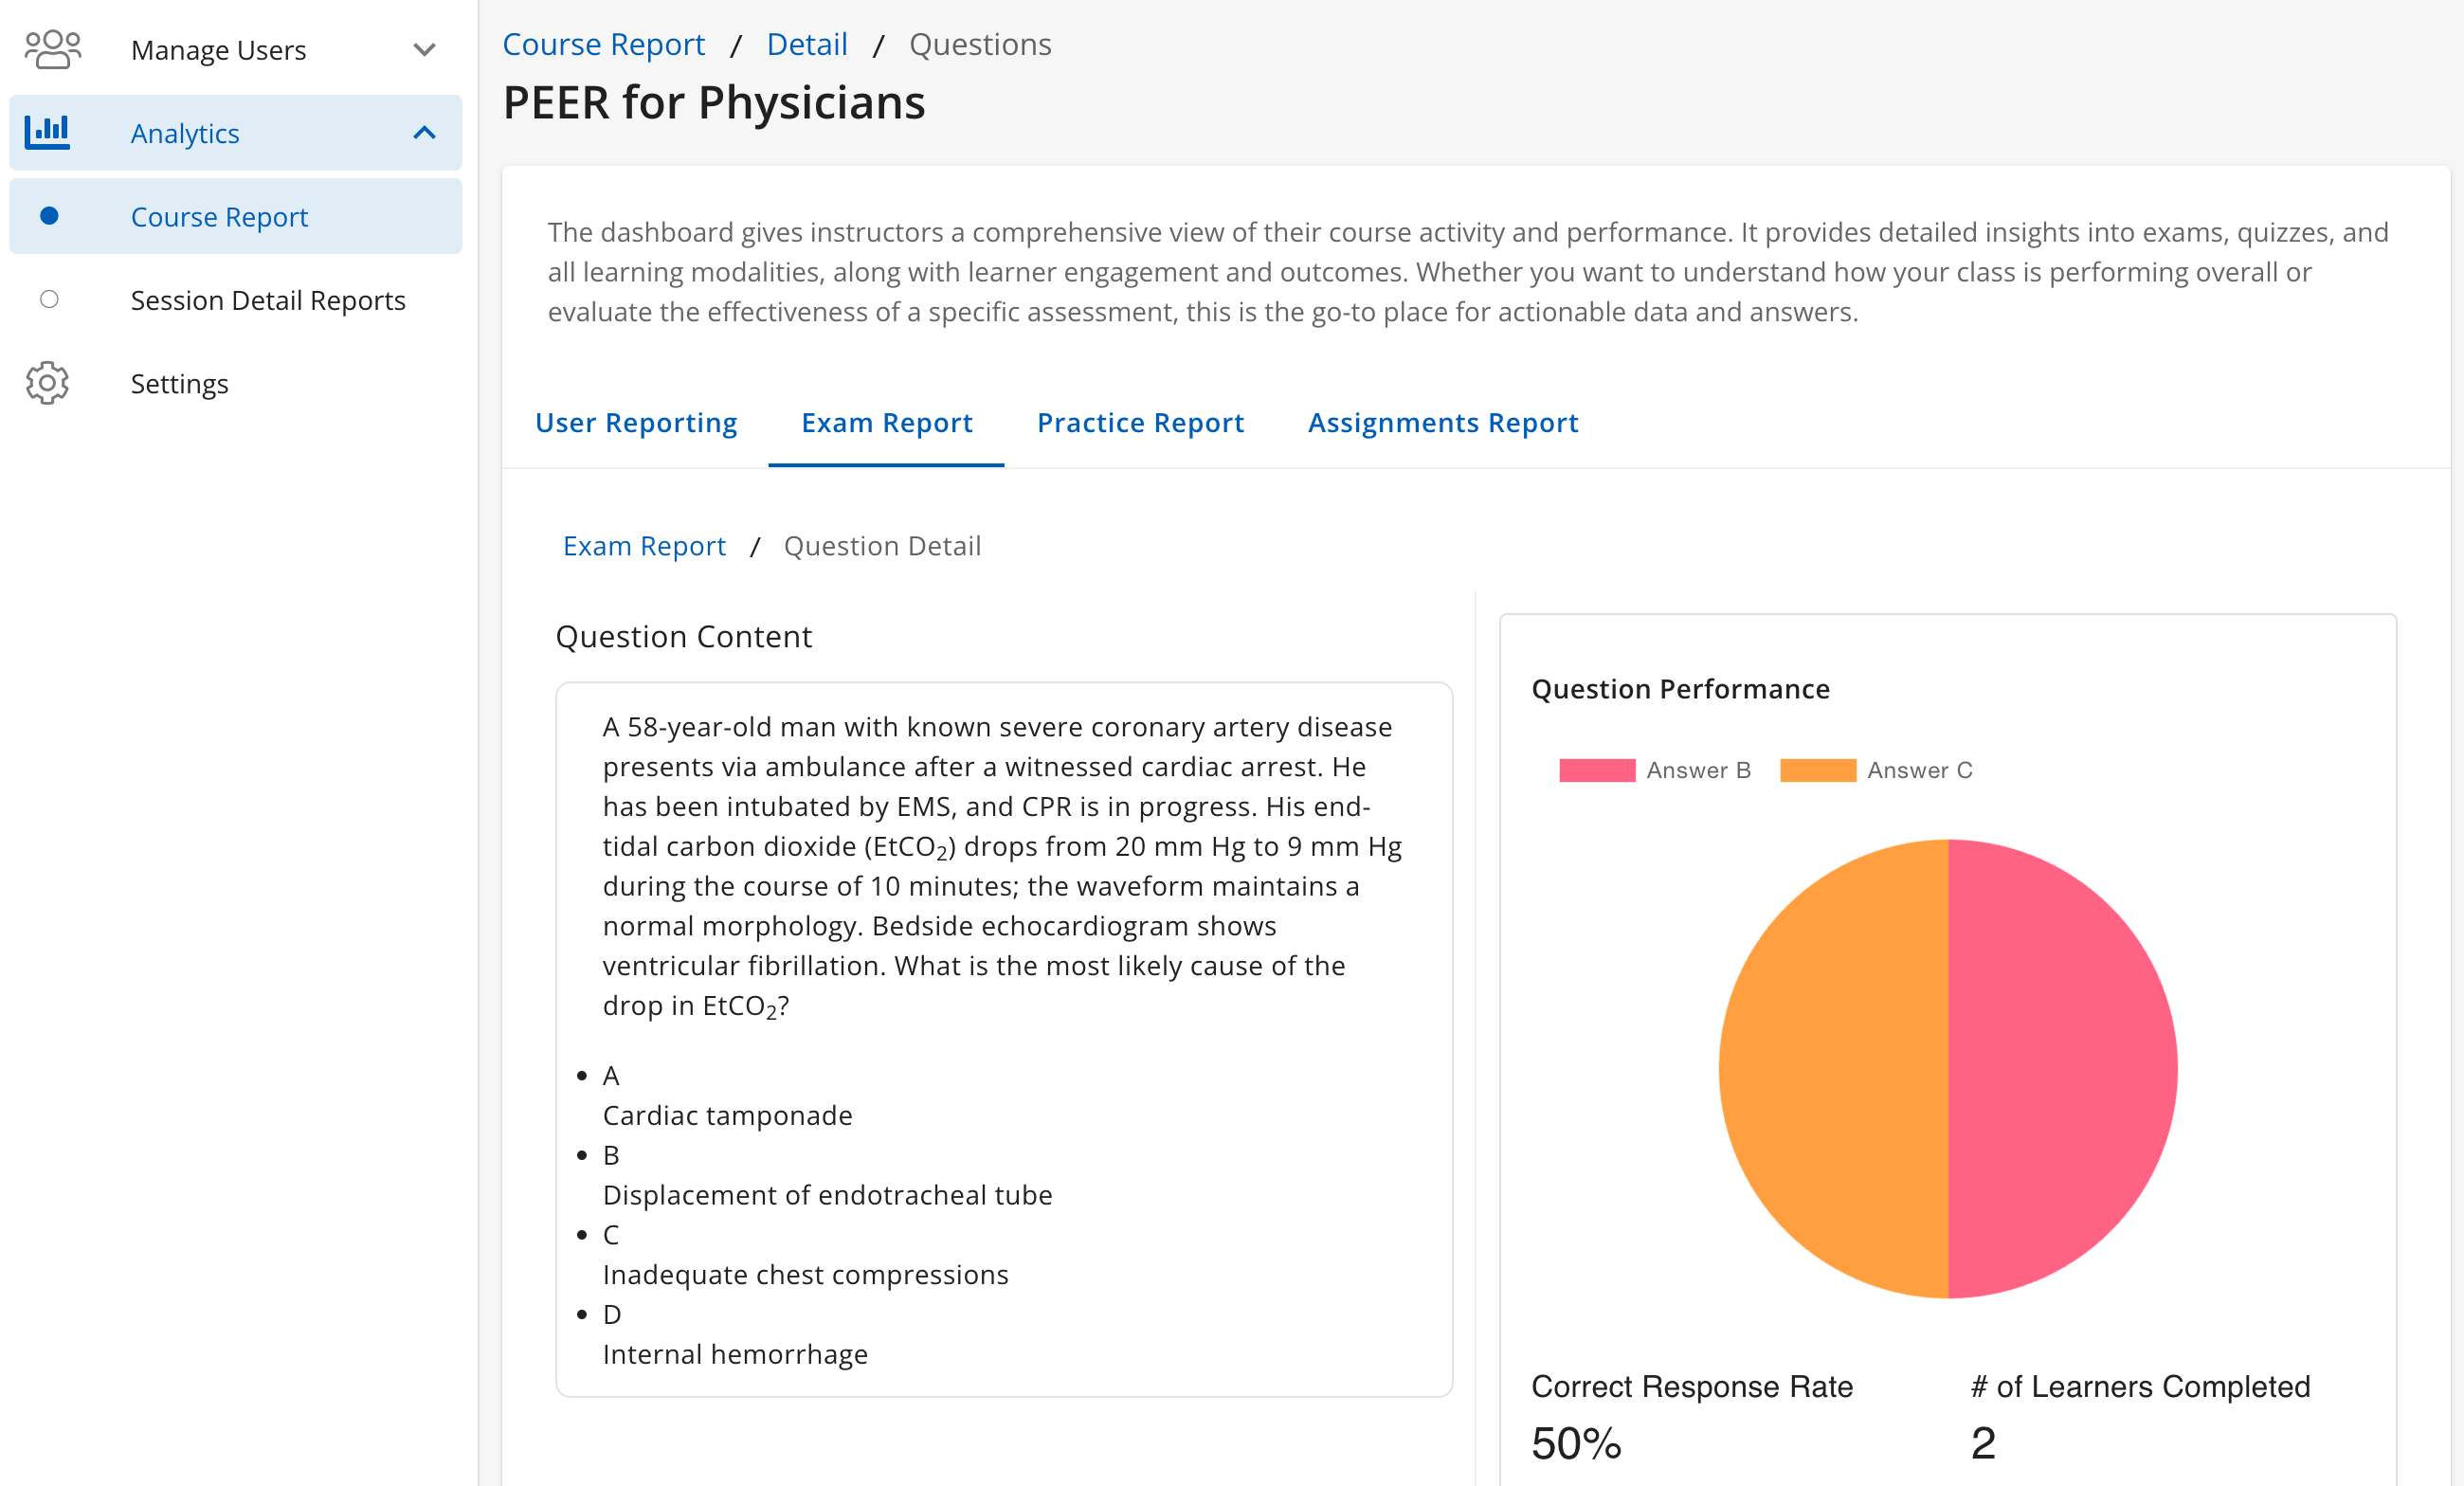Expand the Manage Users section
2464x1486 pixels.
tap(425, 48)
